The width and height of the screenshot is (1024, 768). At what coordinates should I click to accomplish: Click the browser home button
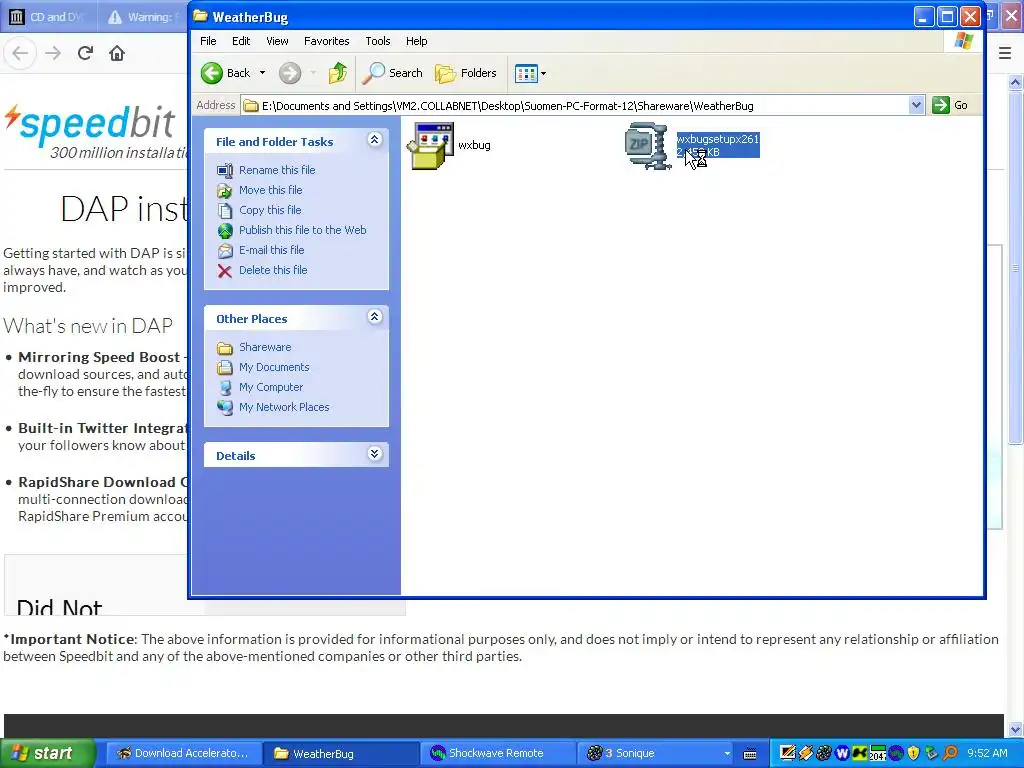tap(117, 53)
